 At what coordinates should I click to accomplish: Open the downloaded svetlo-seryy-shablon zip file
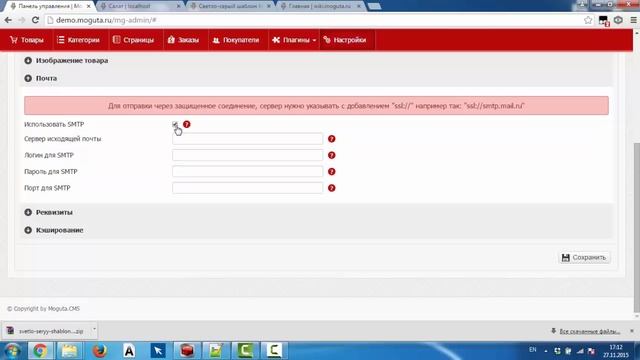coord(46,331)
